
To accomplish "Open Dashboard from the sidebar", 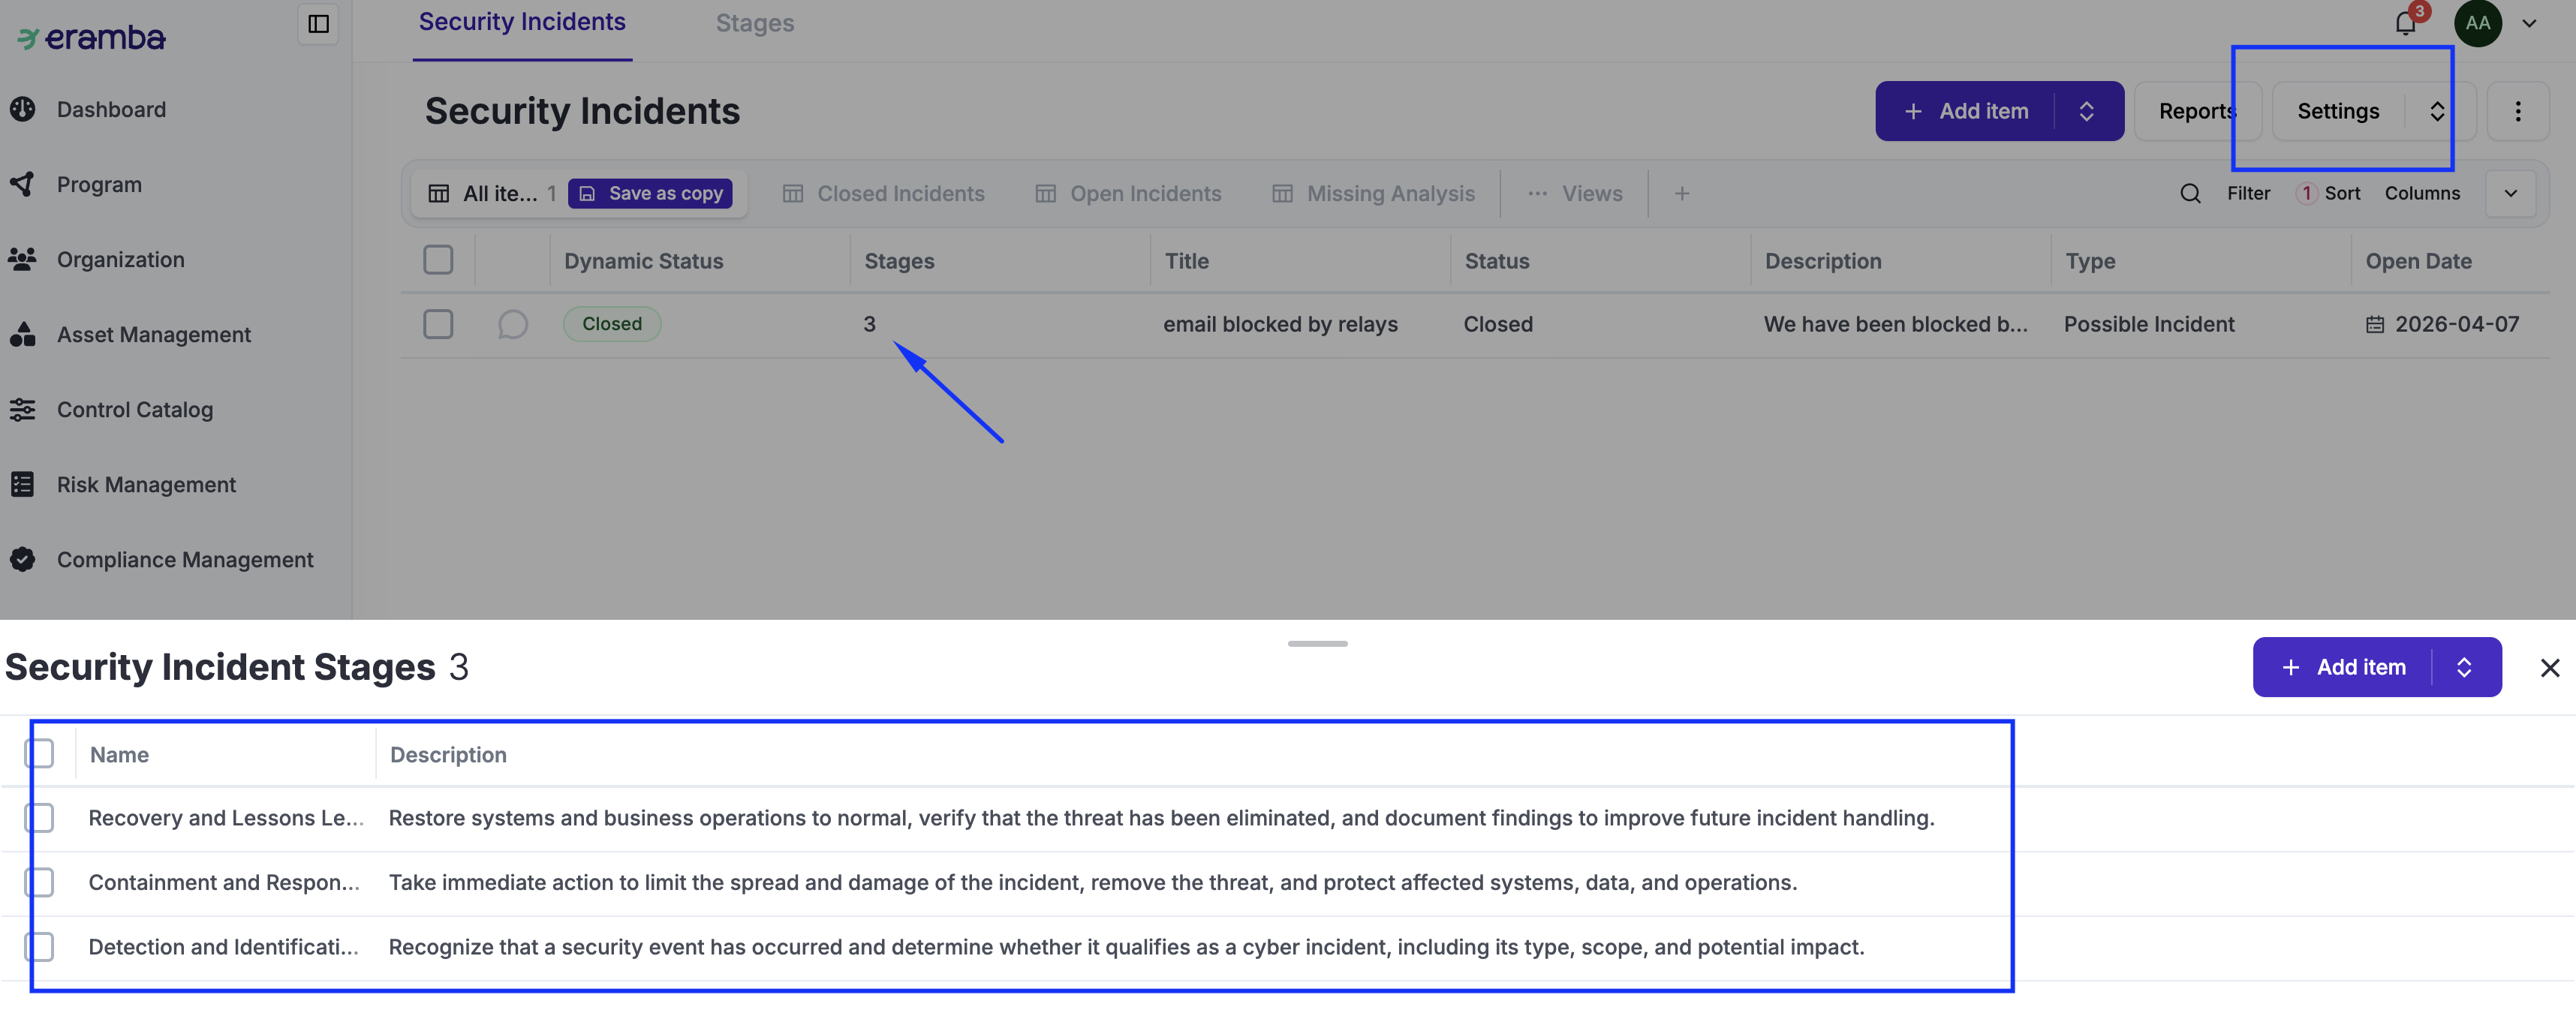I will [111, 109].
